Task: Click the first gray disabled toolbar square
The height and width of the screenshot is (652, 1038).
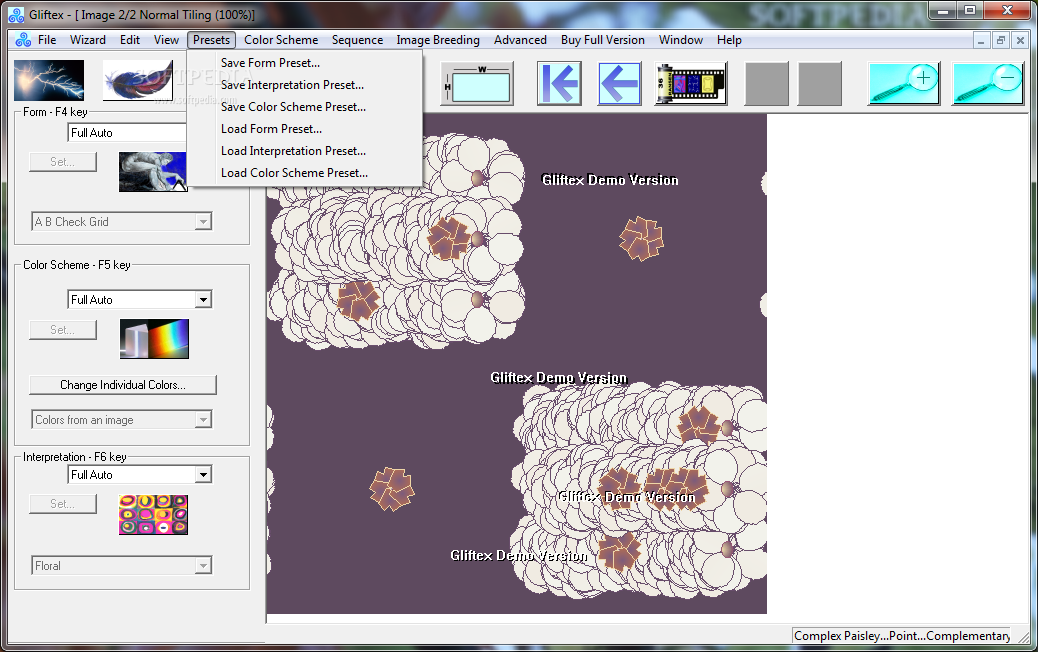Action: [767, 83]
